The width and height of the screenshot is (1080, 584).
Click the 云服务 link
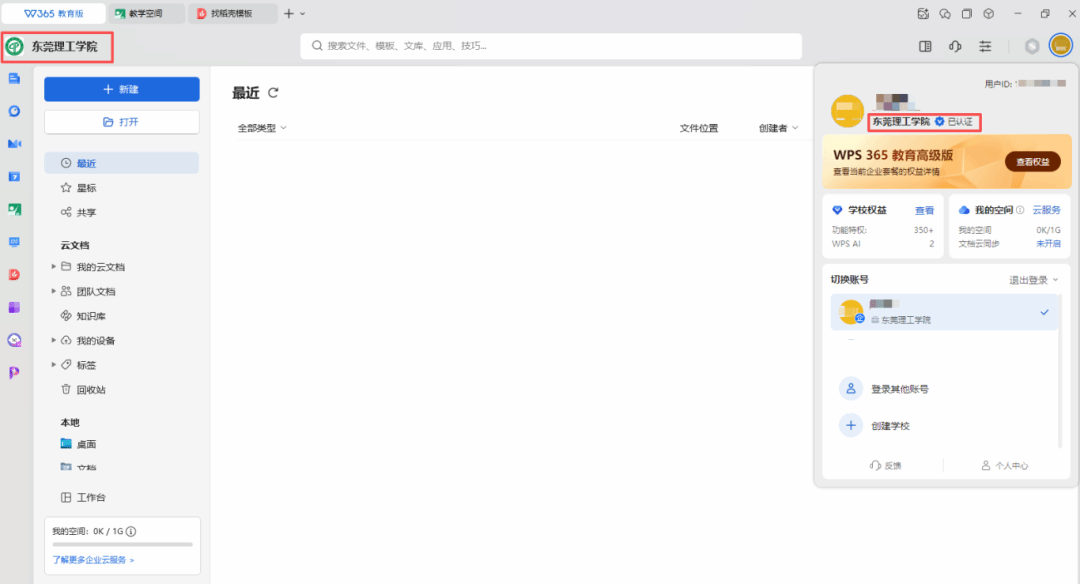(1046, 210)
